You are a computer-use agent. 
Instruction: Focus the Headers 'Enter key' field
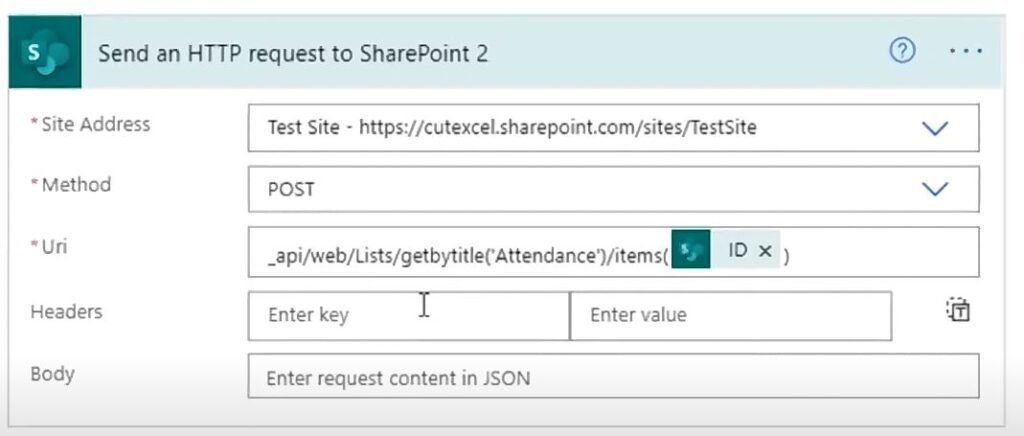click(x=409, y=316)
